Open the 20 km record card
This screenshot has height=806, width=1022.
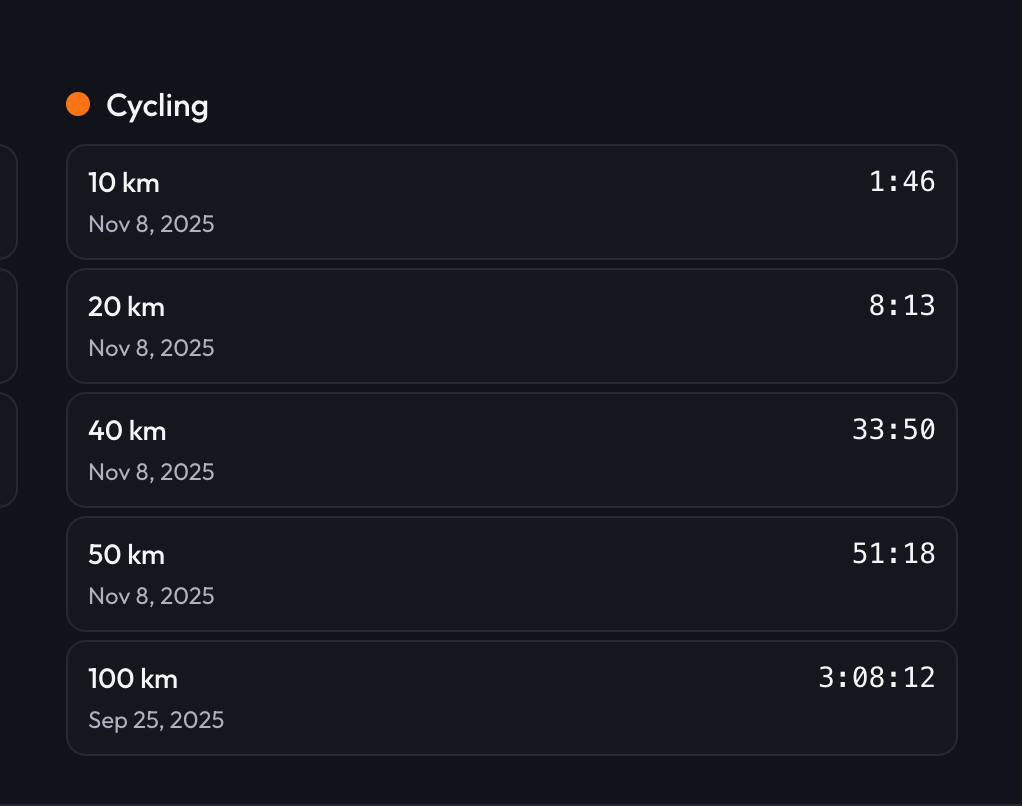tap(512, 326)
